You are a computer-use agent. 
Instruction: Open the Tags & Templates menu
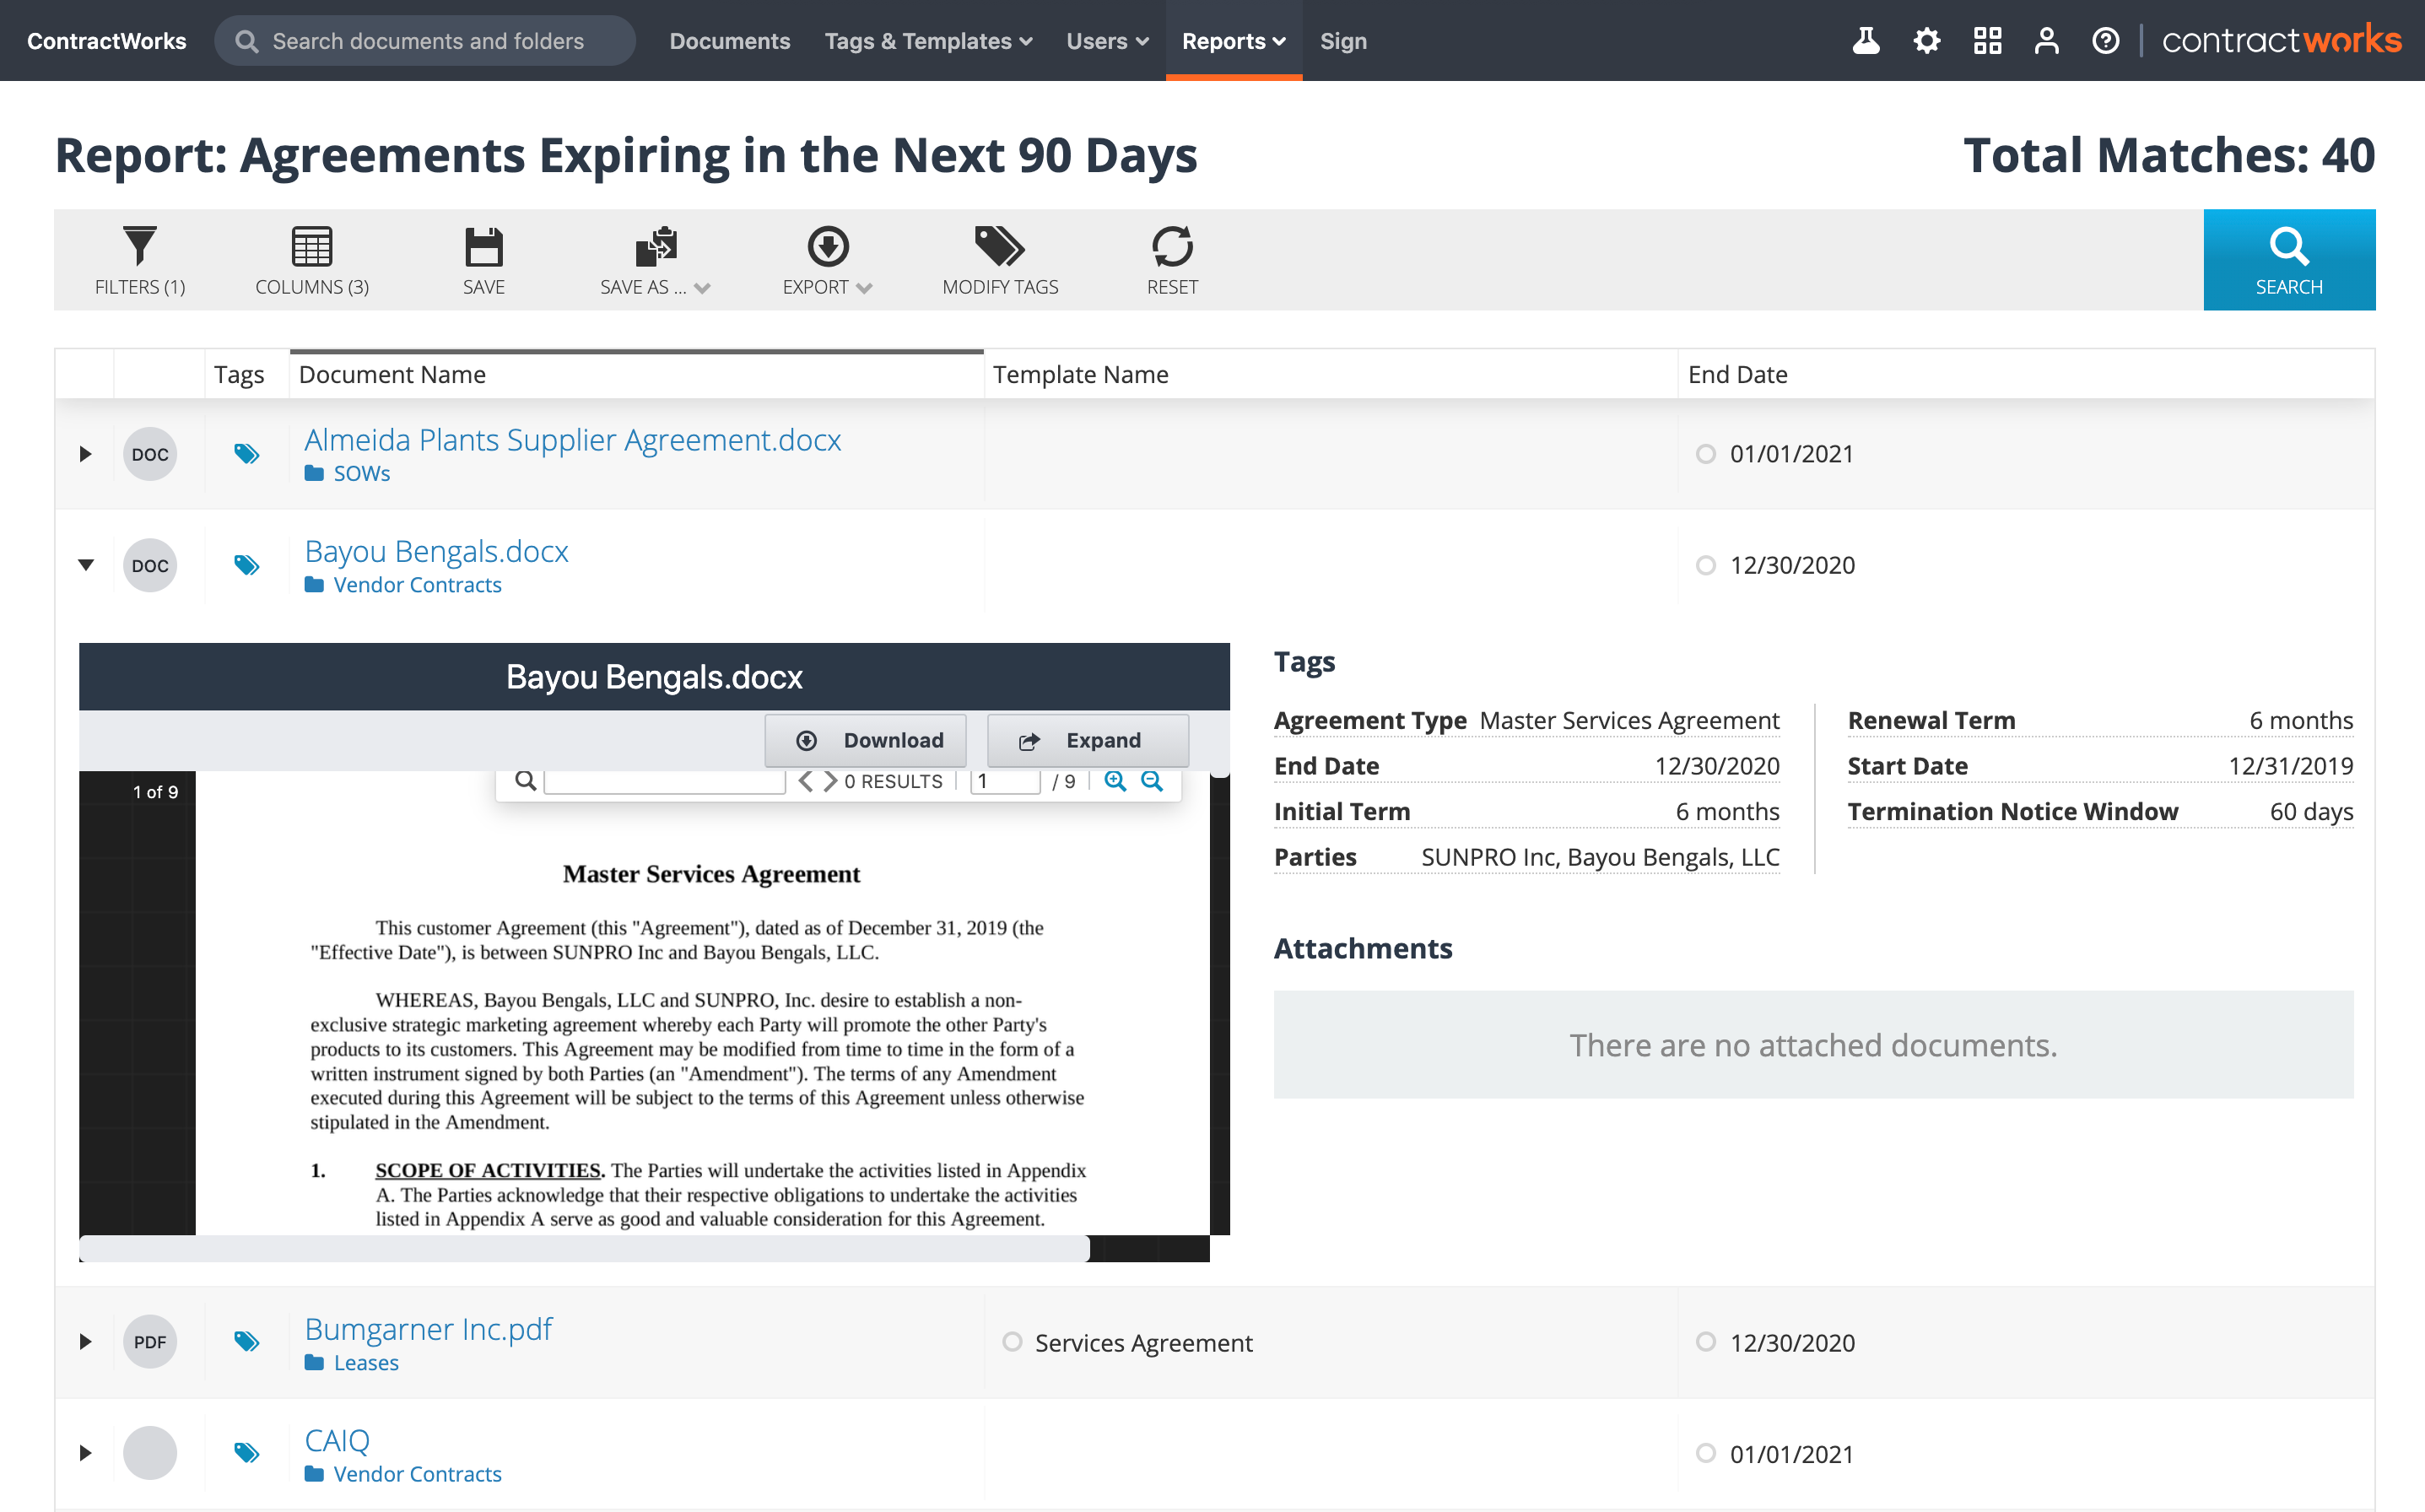tap(927, 41)
